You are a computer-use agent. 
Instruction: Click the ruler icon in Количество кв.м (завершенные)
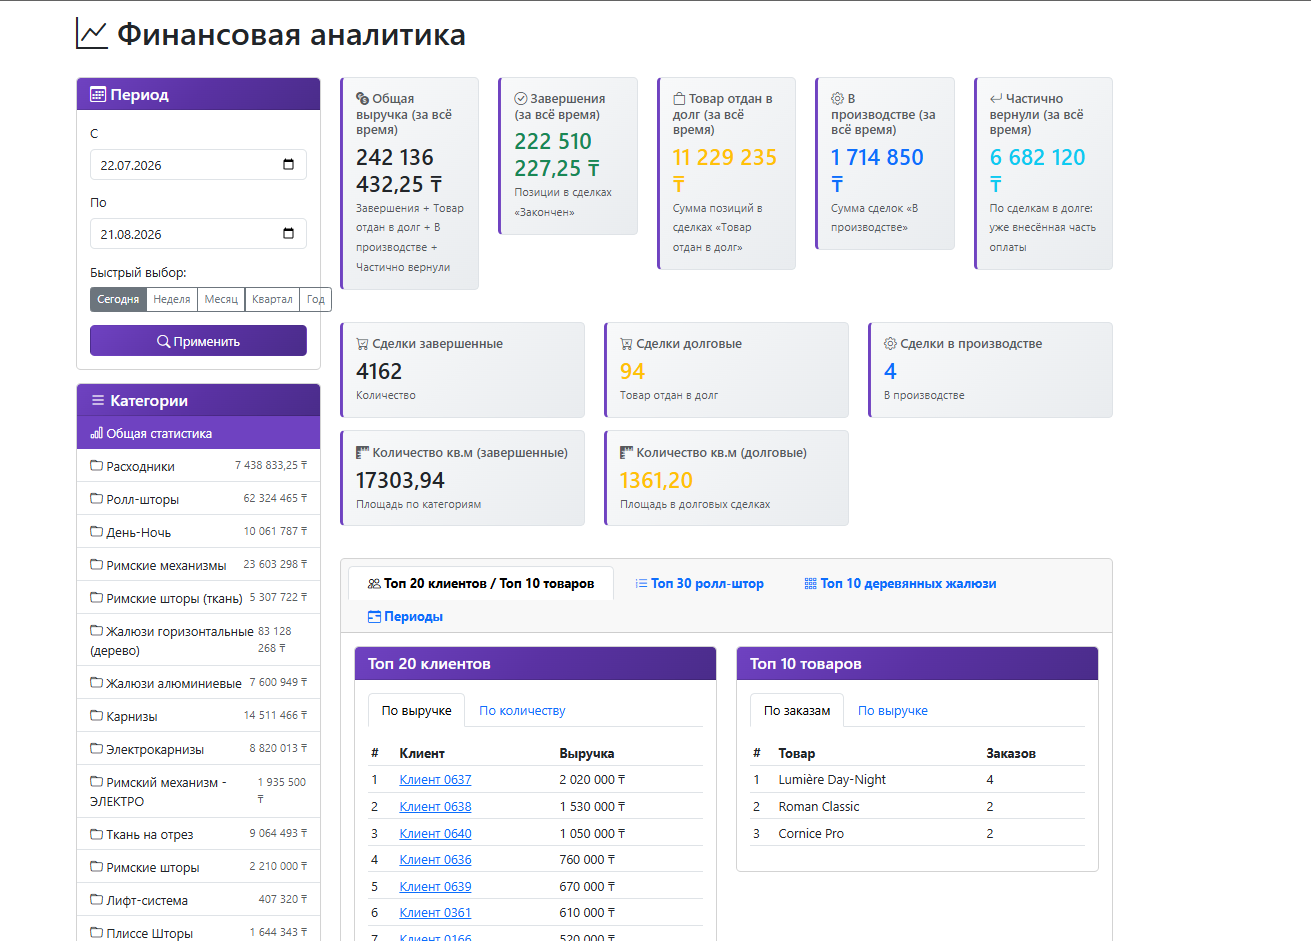click(362, 453)
